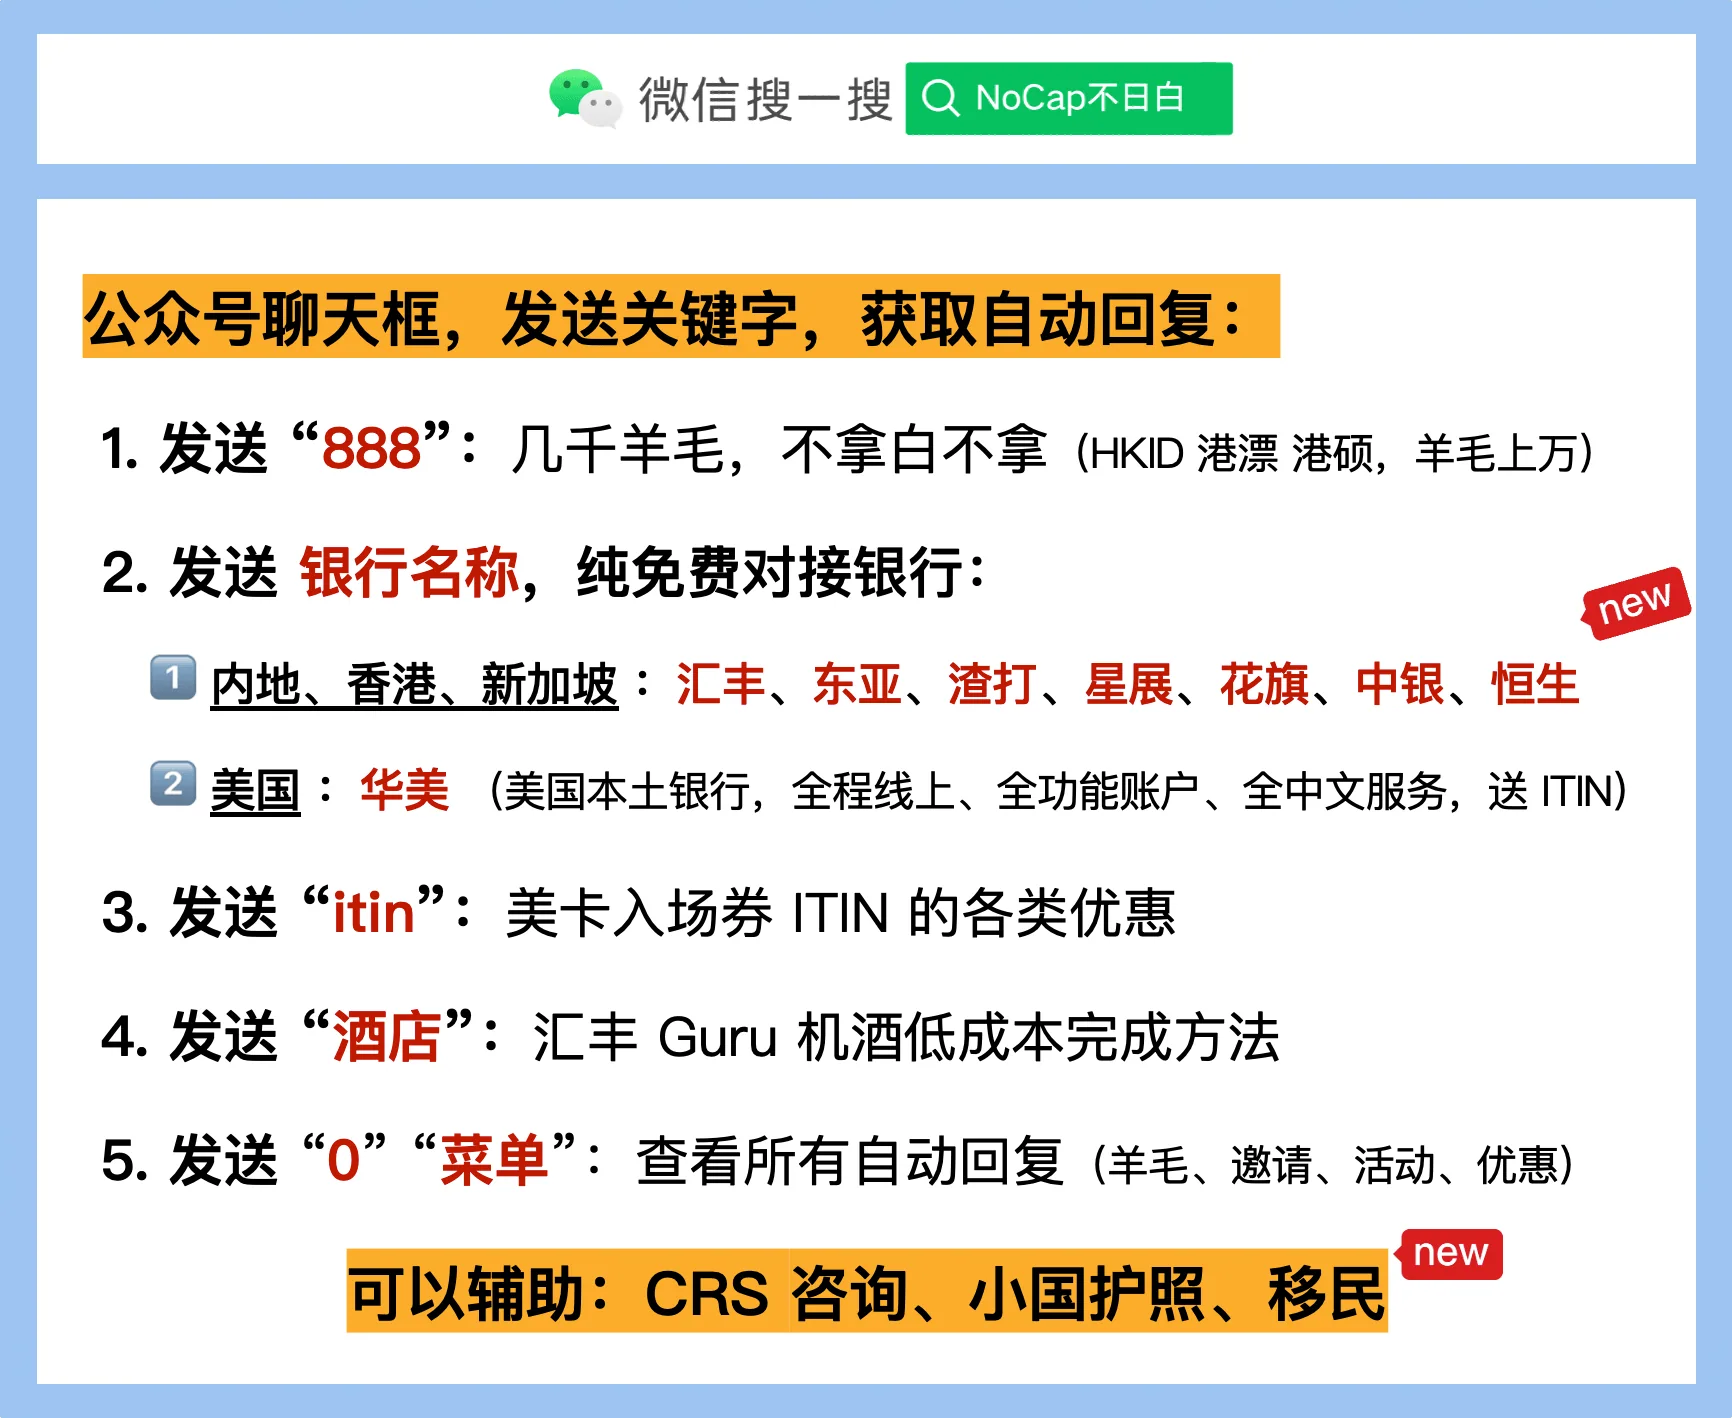The image size is (1732, 1418).
Task: Click the underlined 美国 text
Action: tap(255, 792)
